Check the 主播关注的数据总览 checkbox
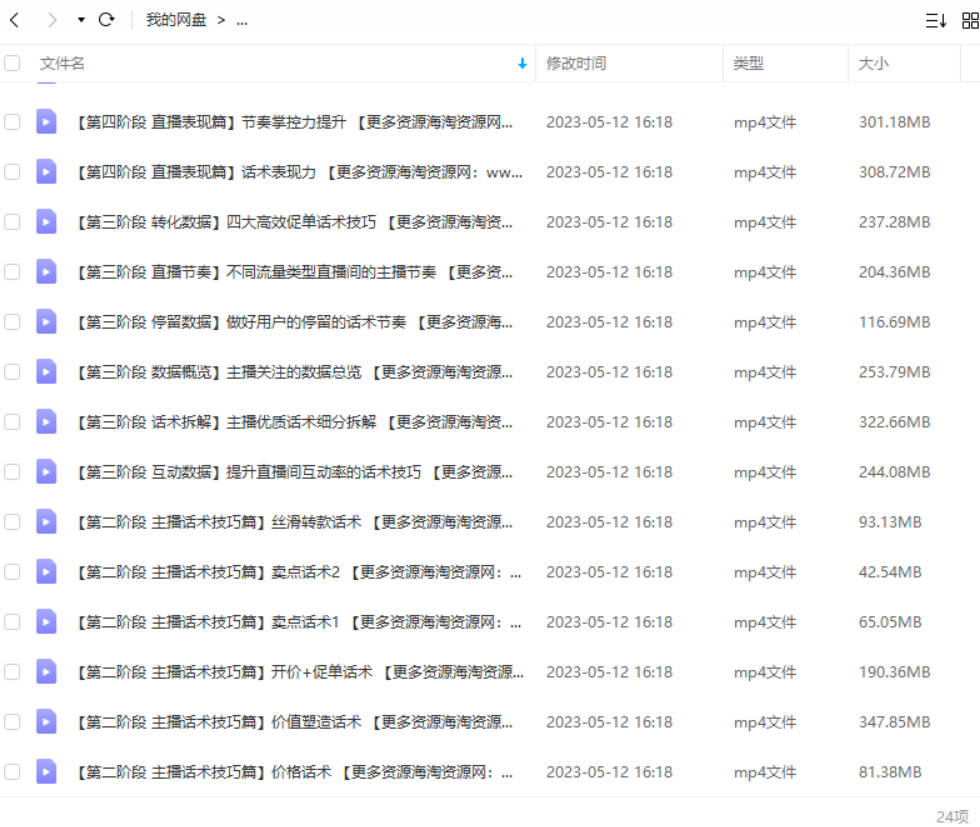 12,371
